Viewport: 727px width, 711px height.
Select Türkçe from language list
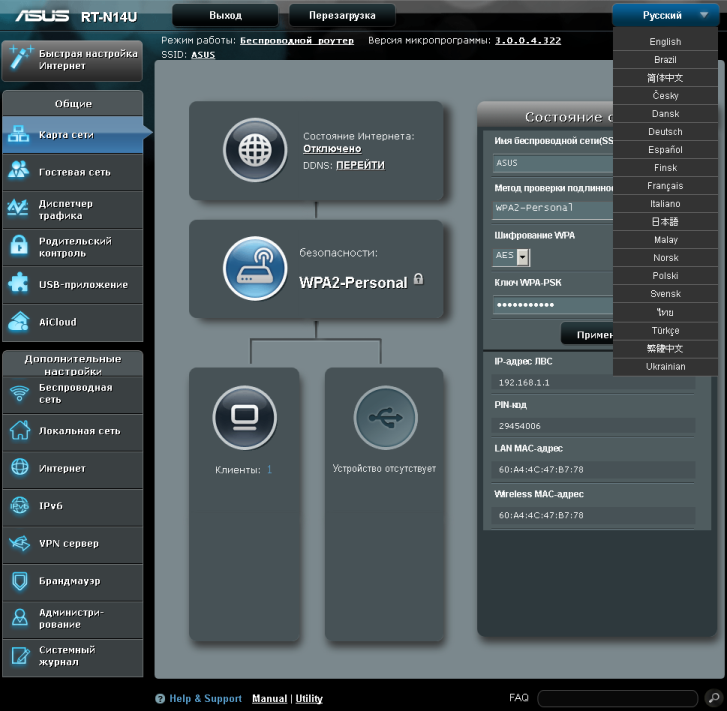pos(665,331)
